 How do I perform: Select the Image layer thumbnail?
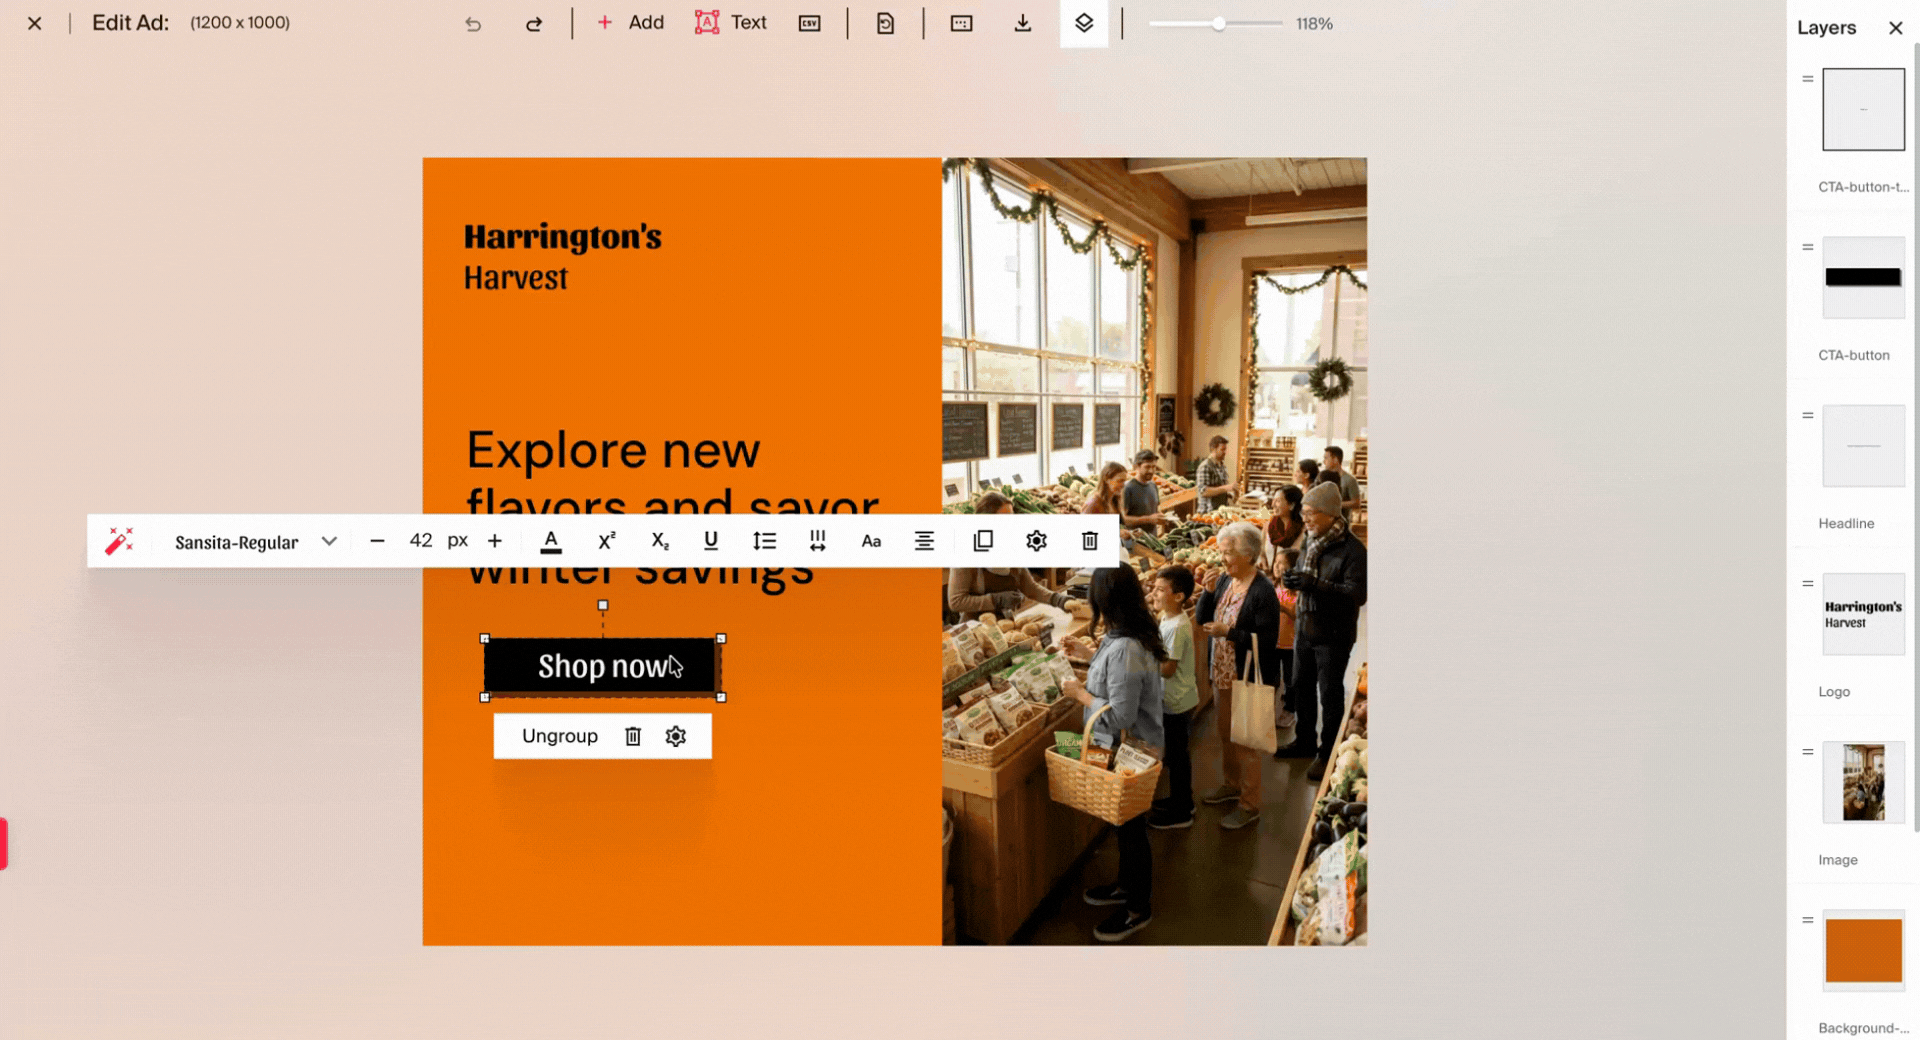1863,782
